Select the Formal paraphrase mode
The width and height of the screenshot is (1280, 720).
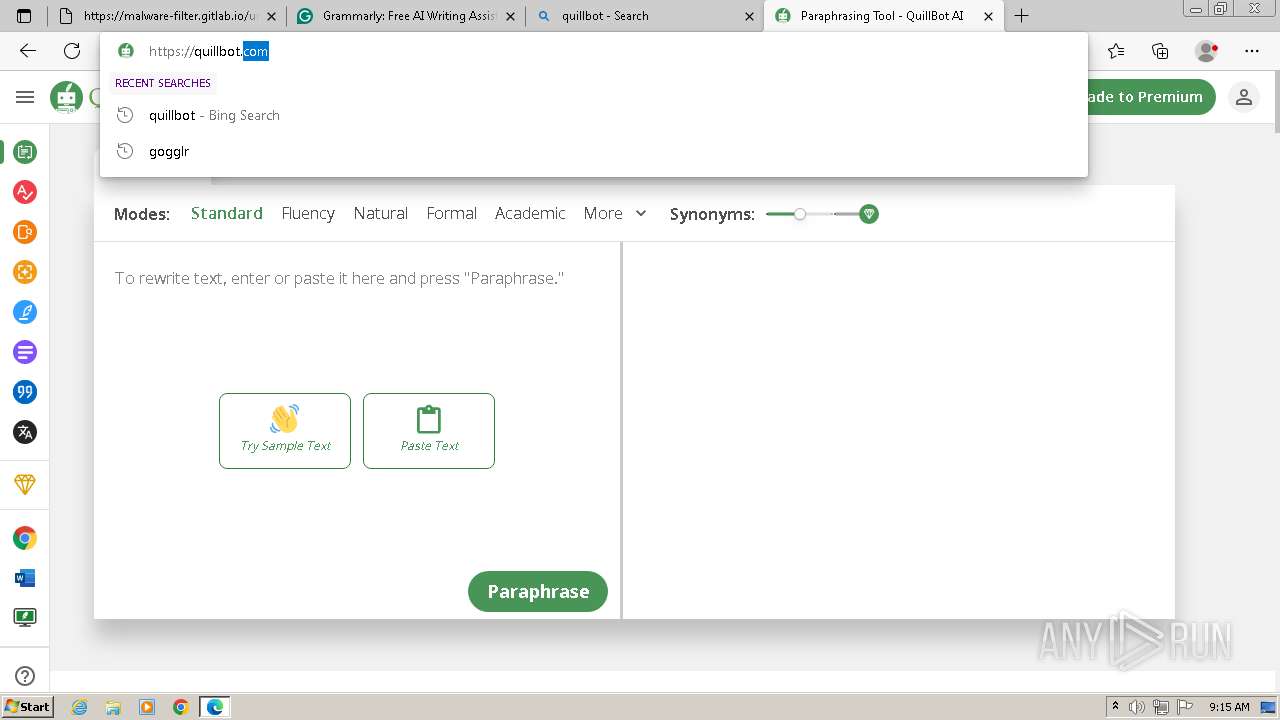452,213
